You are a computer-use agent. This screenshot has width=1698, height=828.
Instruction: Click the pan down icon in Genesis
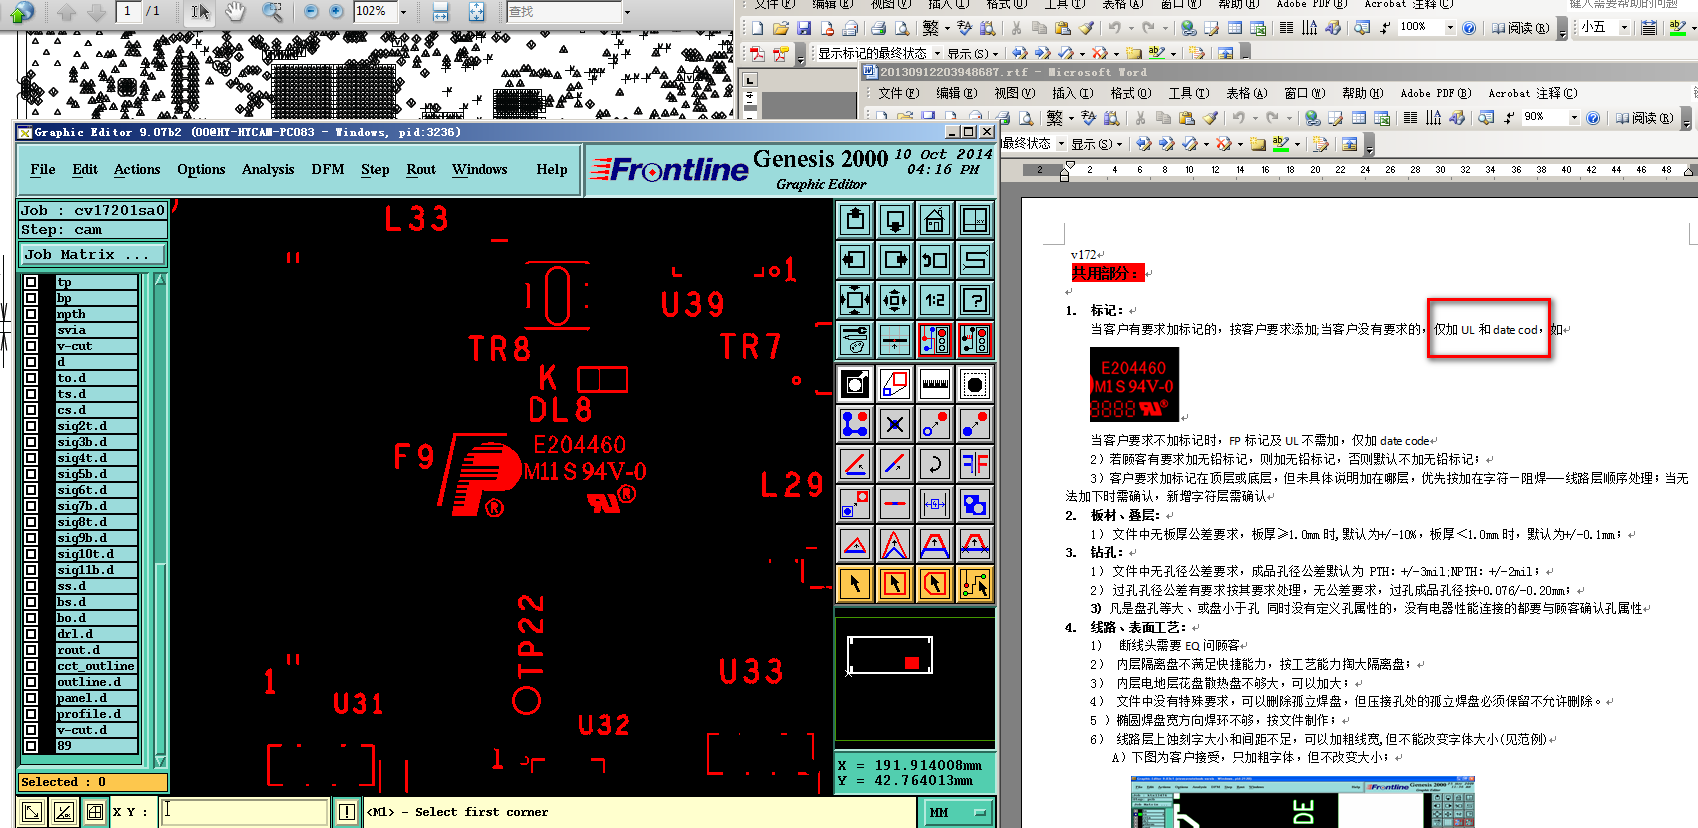click(895, 220)
